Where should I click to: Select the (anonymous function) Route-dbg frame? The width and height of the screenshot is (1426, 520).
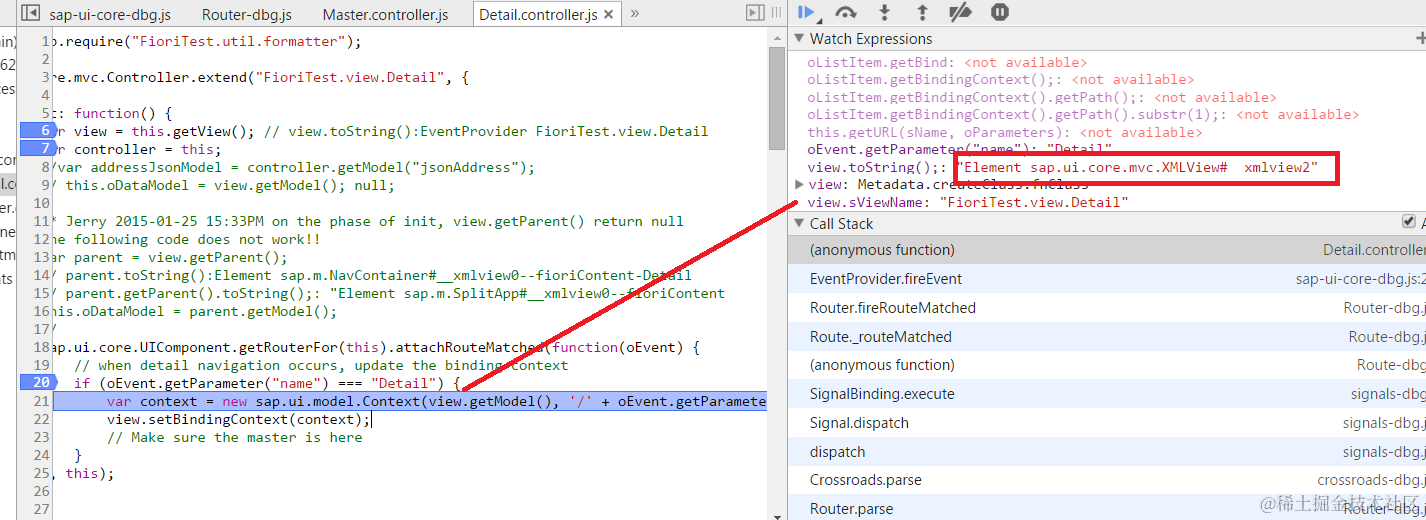(1107, 365)
